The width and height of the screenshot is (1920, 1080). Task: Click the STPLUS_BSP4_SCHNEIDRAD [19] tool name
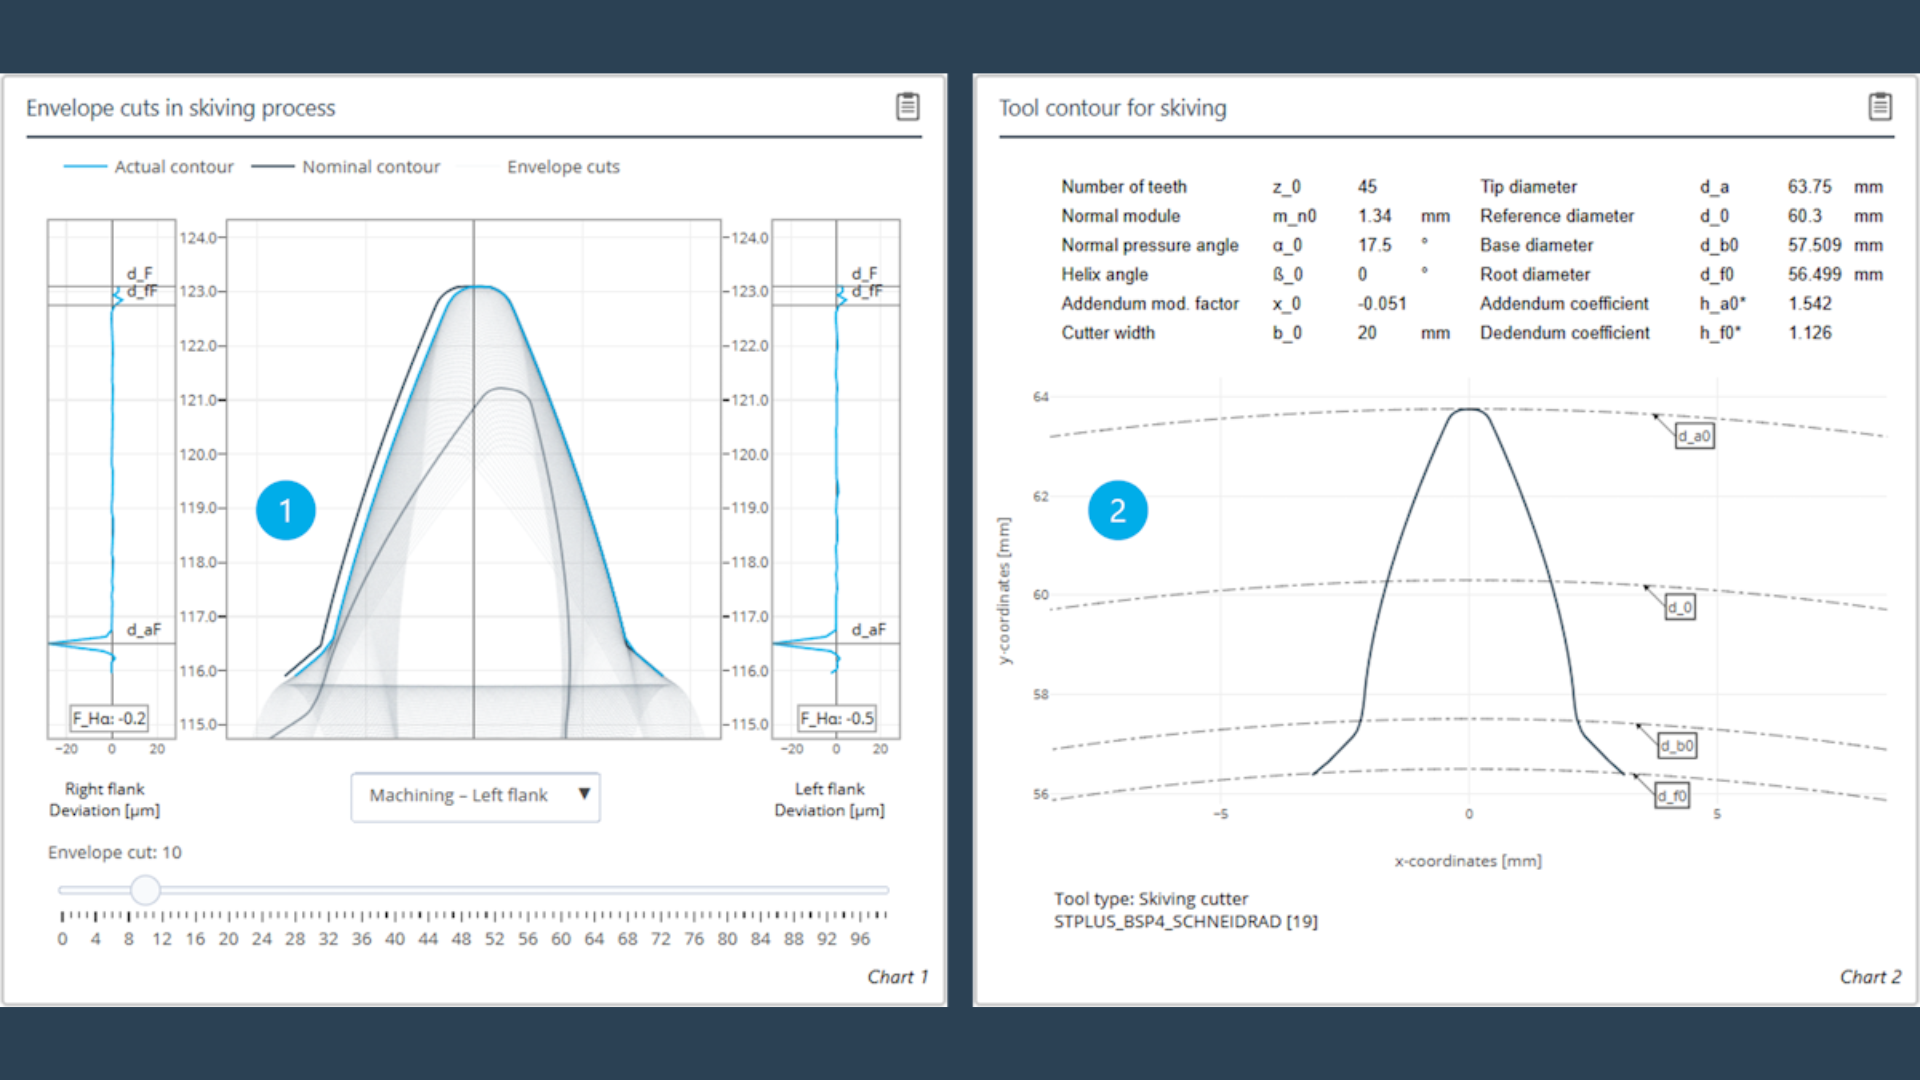click(x=1185, y=922)
